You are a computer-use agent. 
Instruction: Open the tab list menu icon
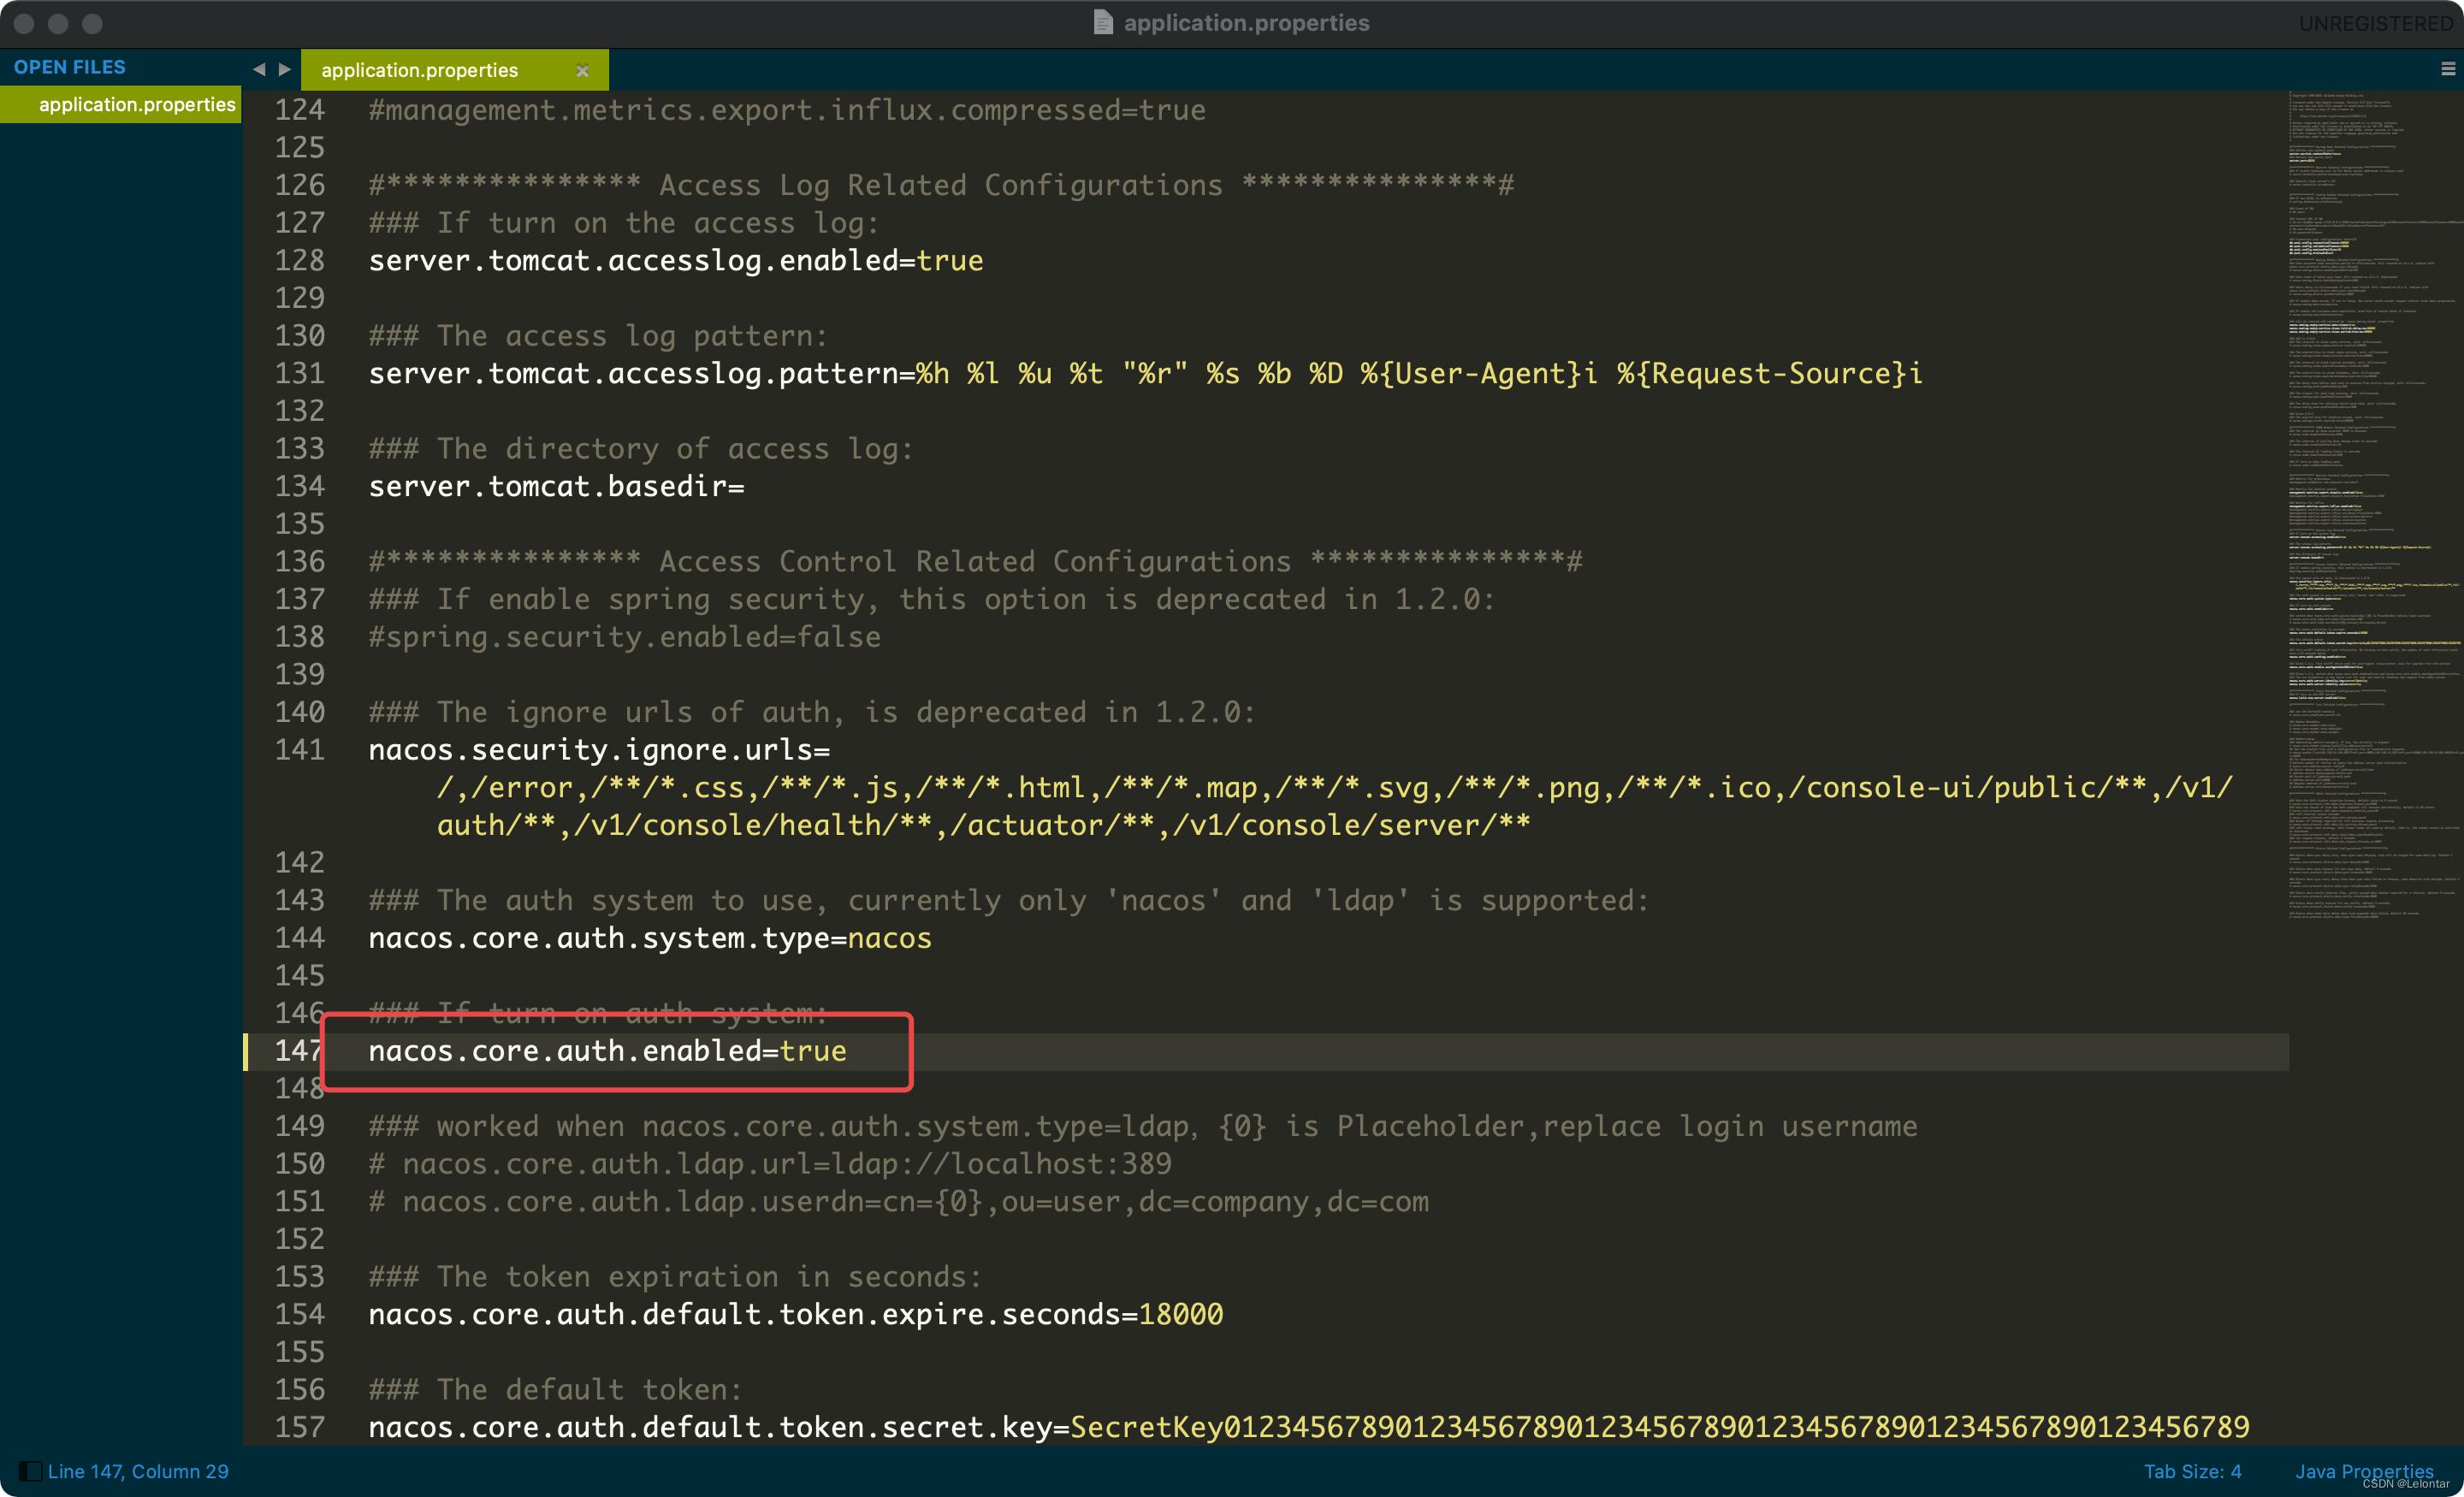(x=2447, y=69)
